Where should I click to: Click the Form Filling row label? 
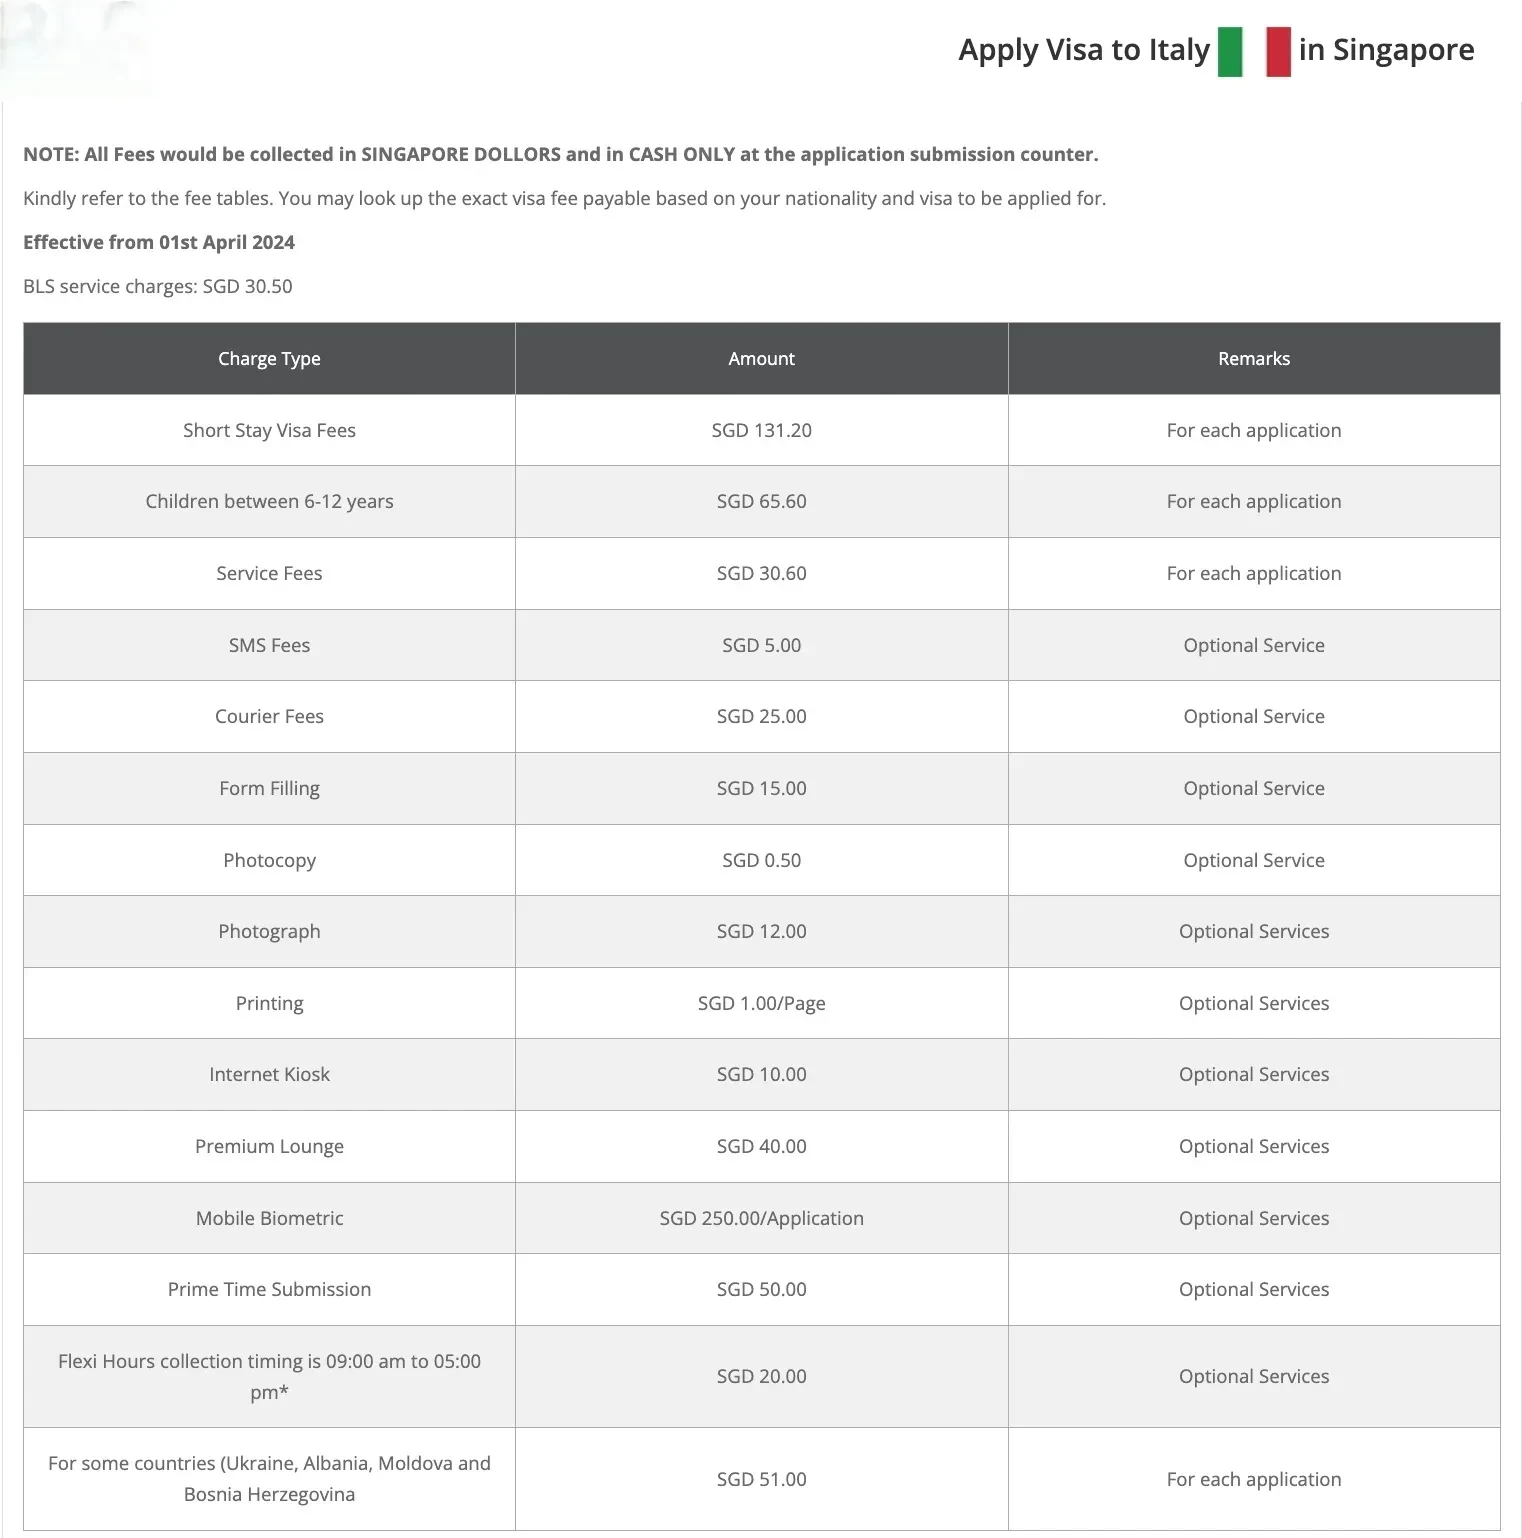pyautogui.click(x=269, y=789)
